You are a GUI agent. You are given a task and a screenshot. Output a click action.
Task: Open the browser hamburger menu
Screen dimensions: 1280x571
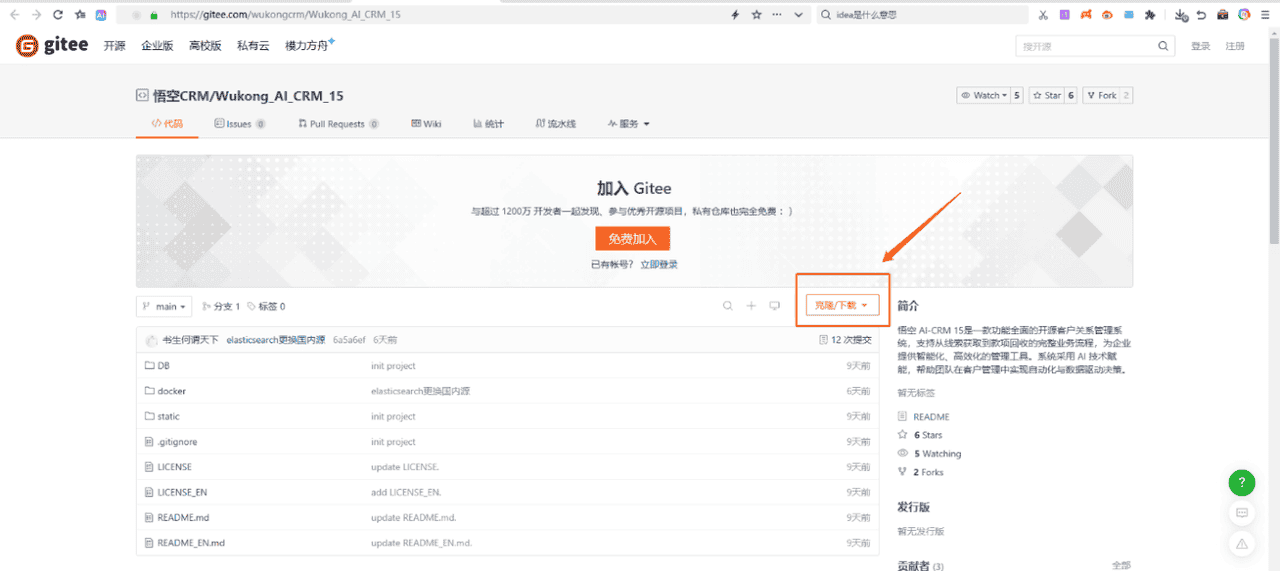point(1266,15)
